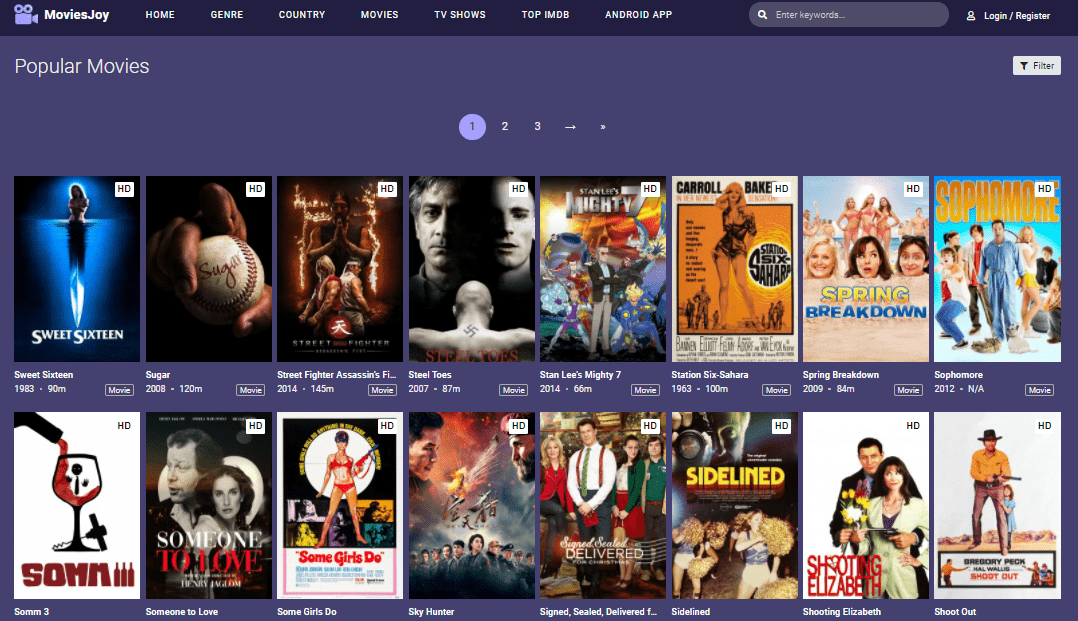Click the Sugar title link
The height and width of the screenshot is (621, 1078).
click(x=157, y=375)
